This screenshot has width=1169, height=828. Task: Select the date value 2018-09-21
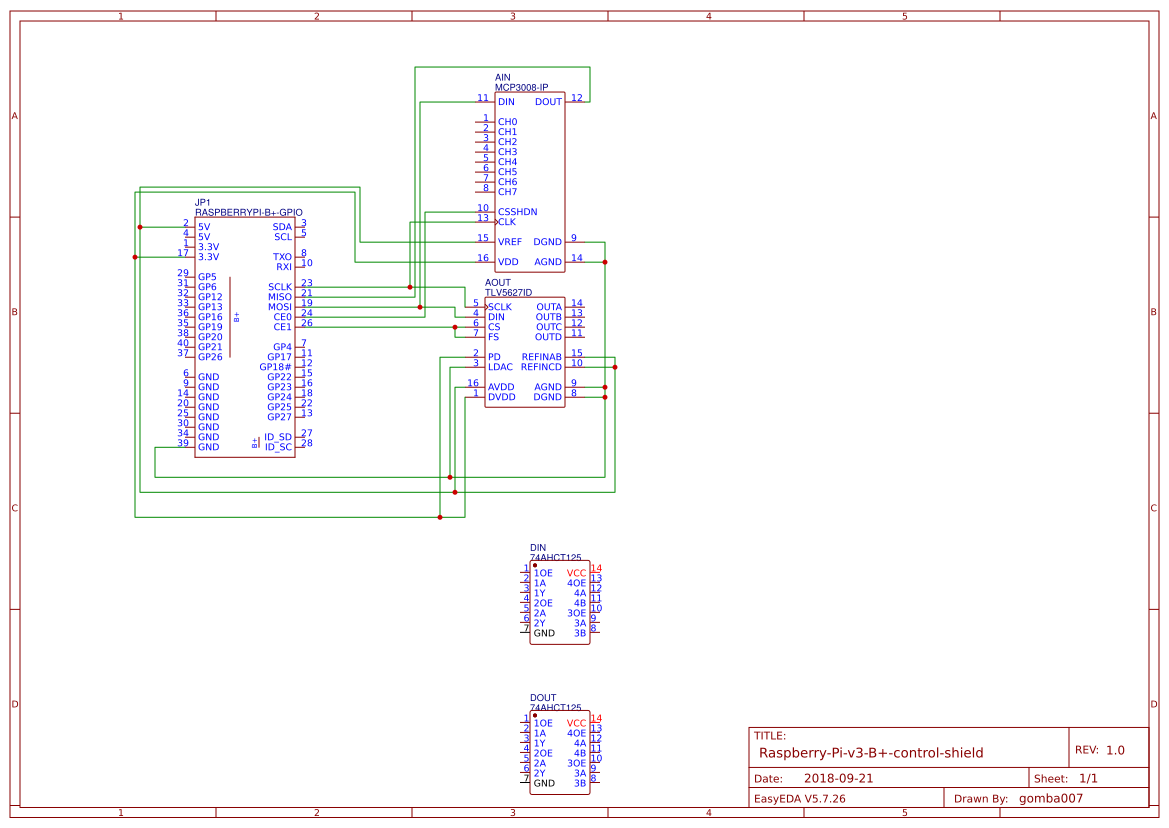(838, 779)
